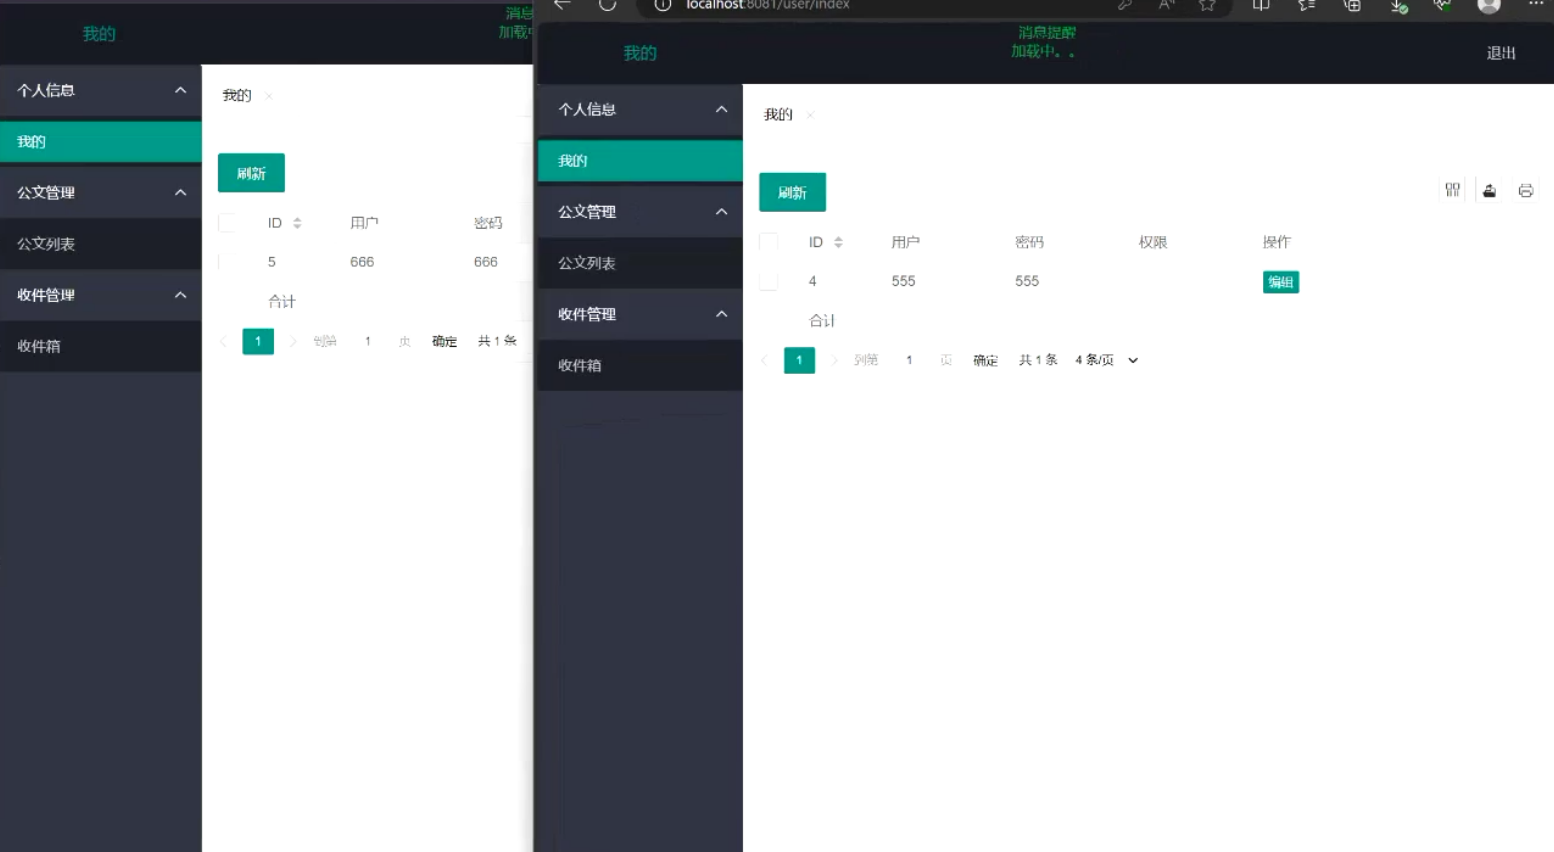Tick the checkbox for row ID 5
1554x852 pixels.
tap(227, 262)
